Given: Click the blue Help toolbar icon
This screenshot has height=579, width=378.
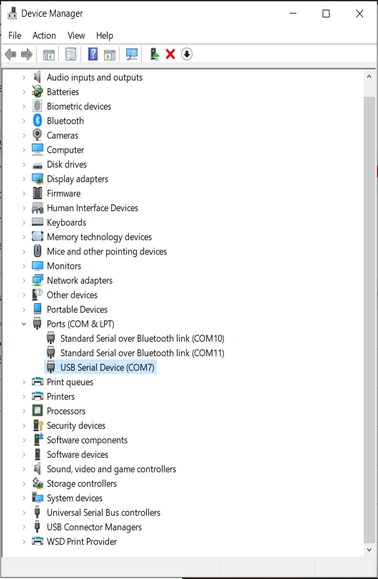Looking at the screenshot, I should (93, 54).
